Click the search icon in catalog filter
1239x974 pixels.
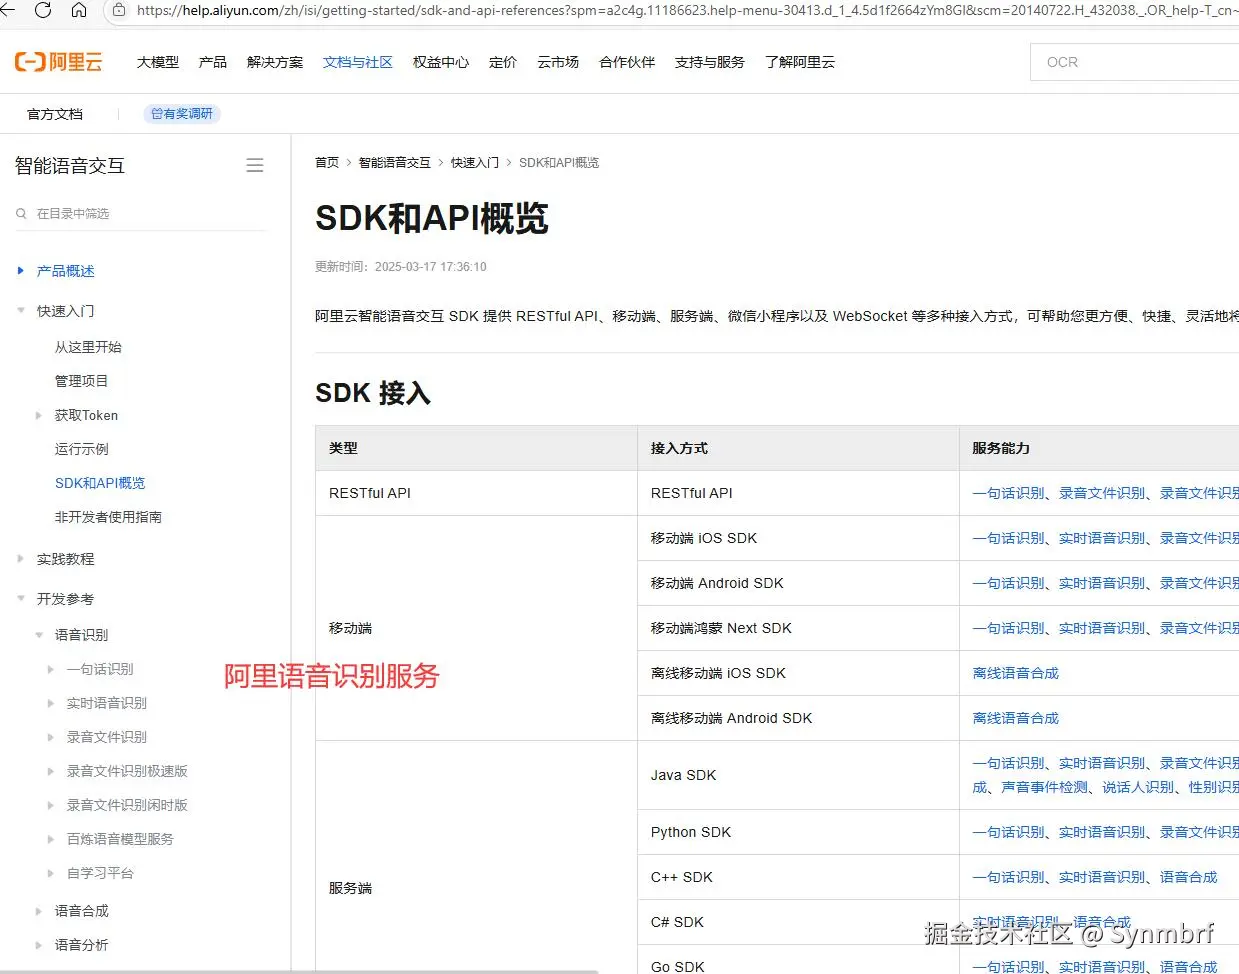[x=21, y=214]
